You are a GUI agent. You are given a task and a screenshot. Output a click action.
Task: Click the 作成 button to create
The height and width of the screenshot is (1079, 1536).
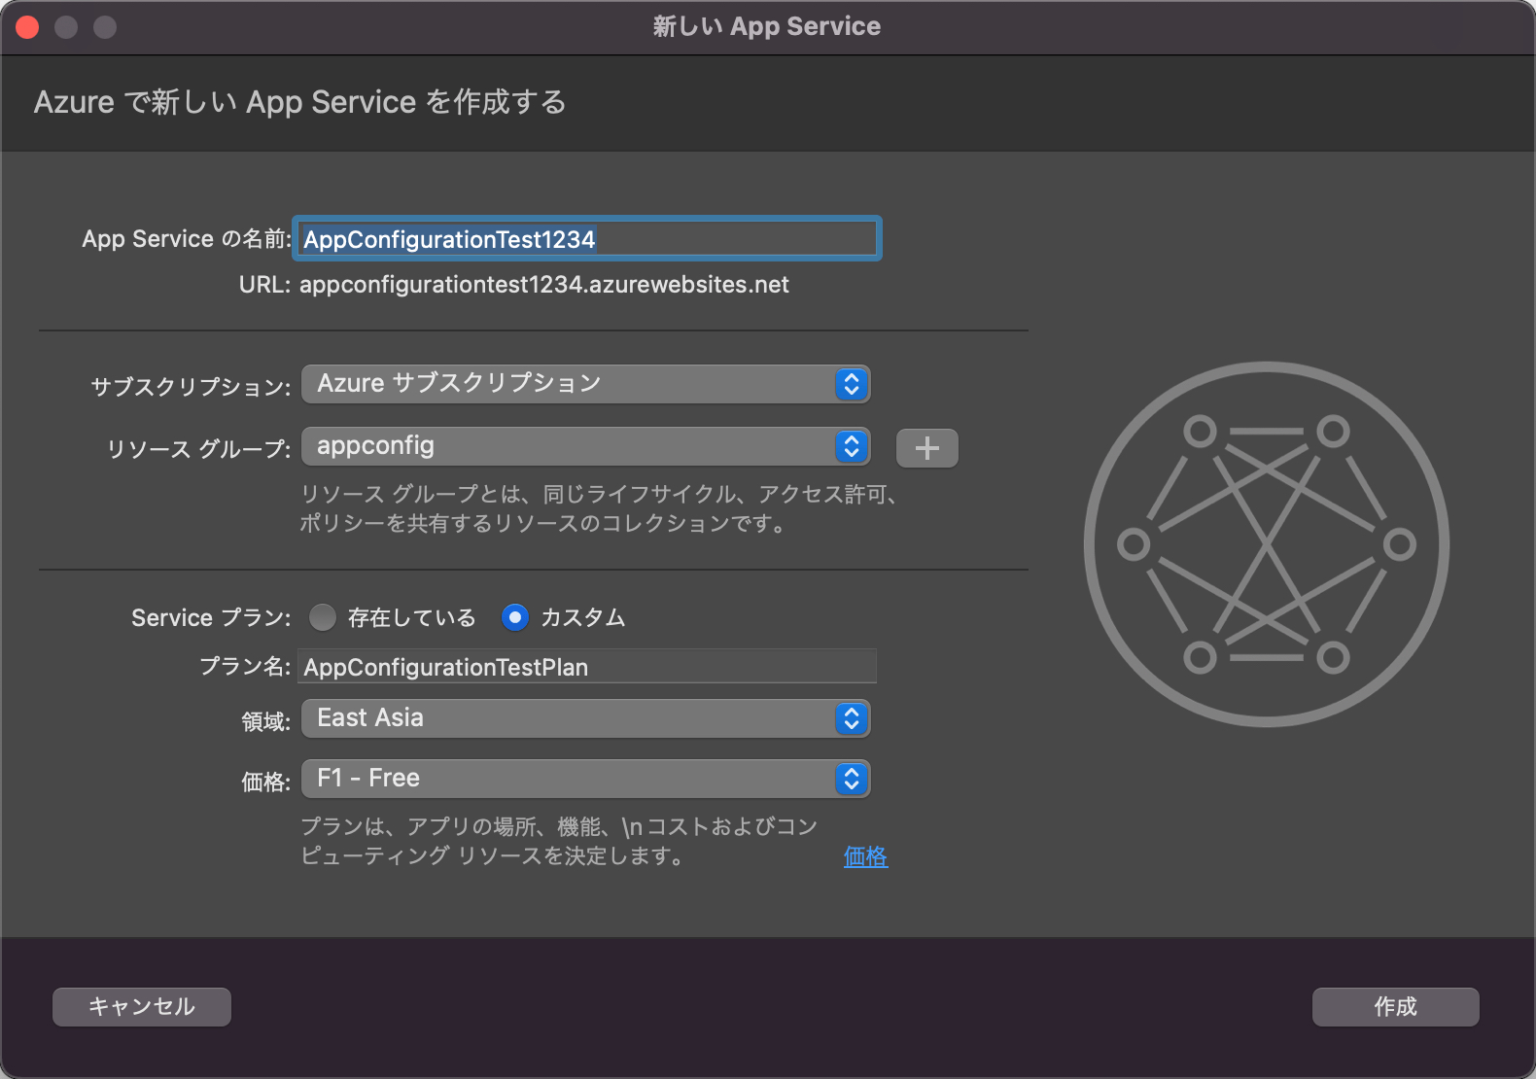point(1395,1007)
